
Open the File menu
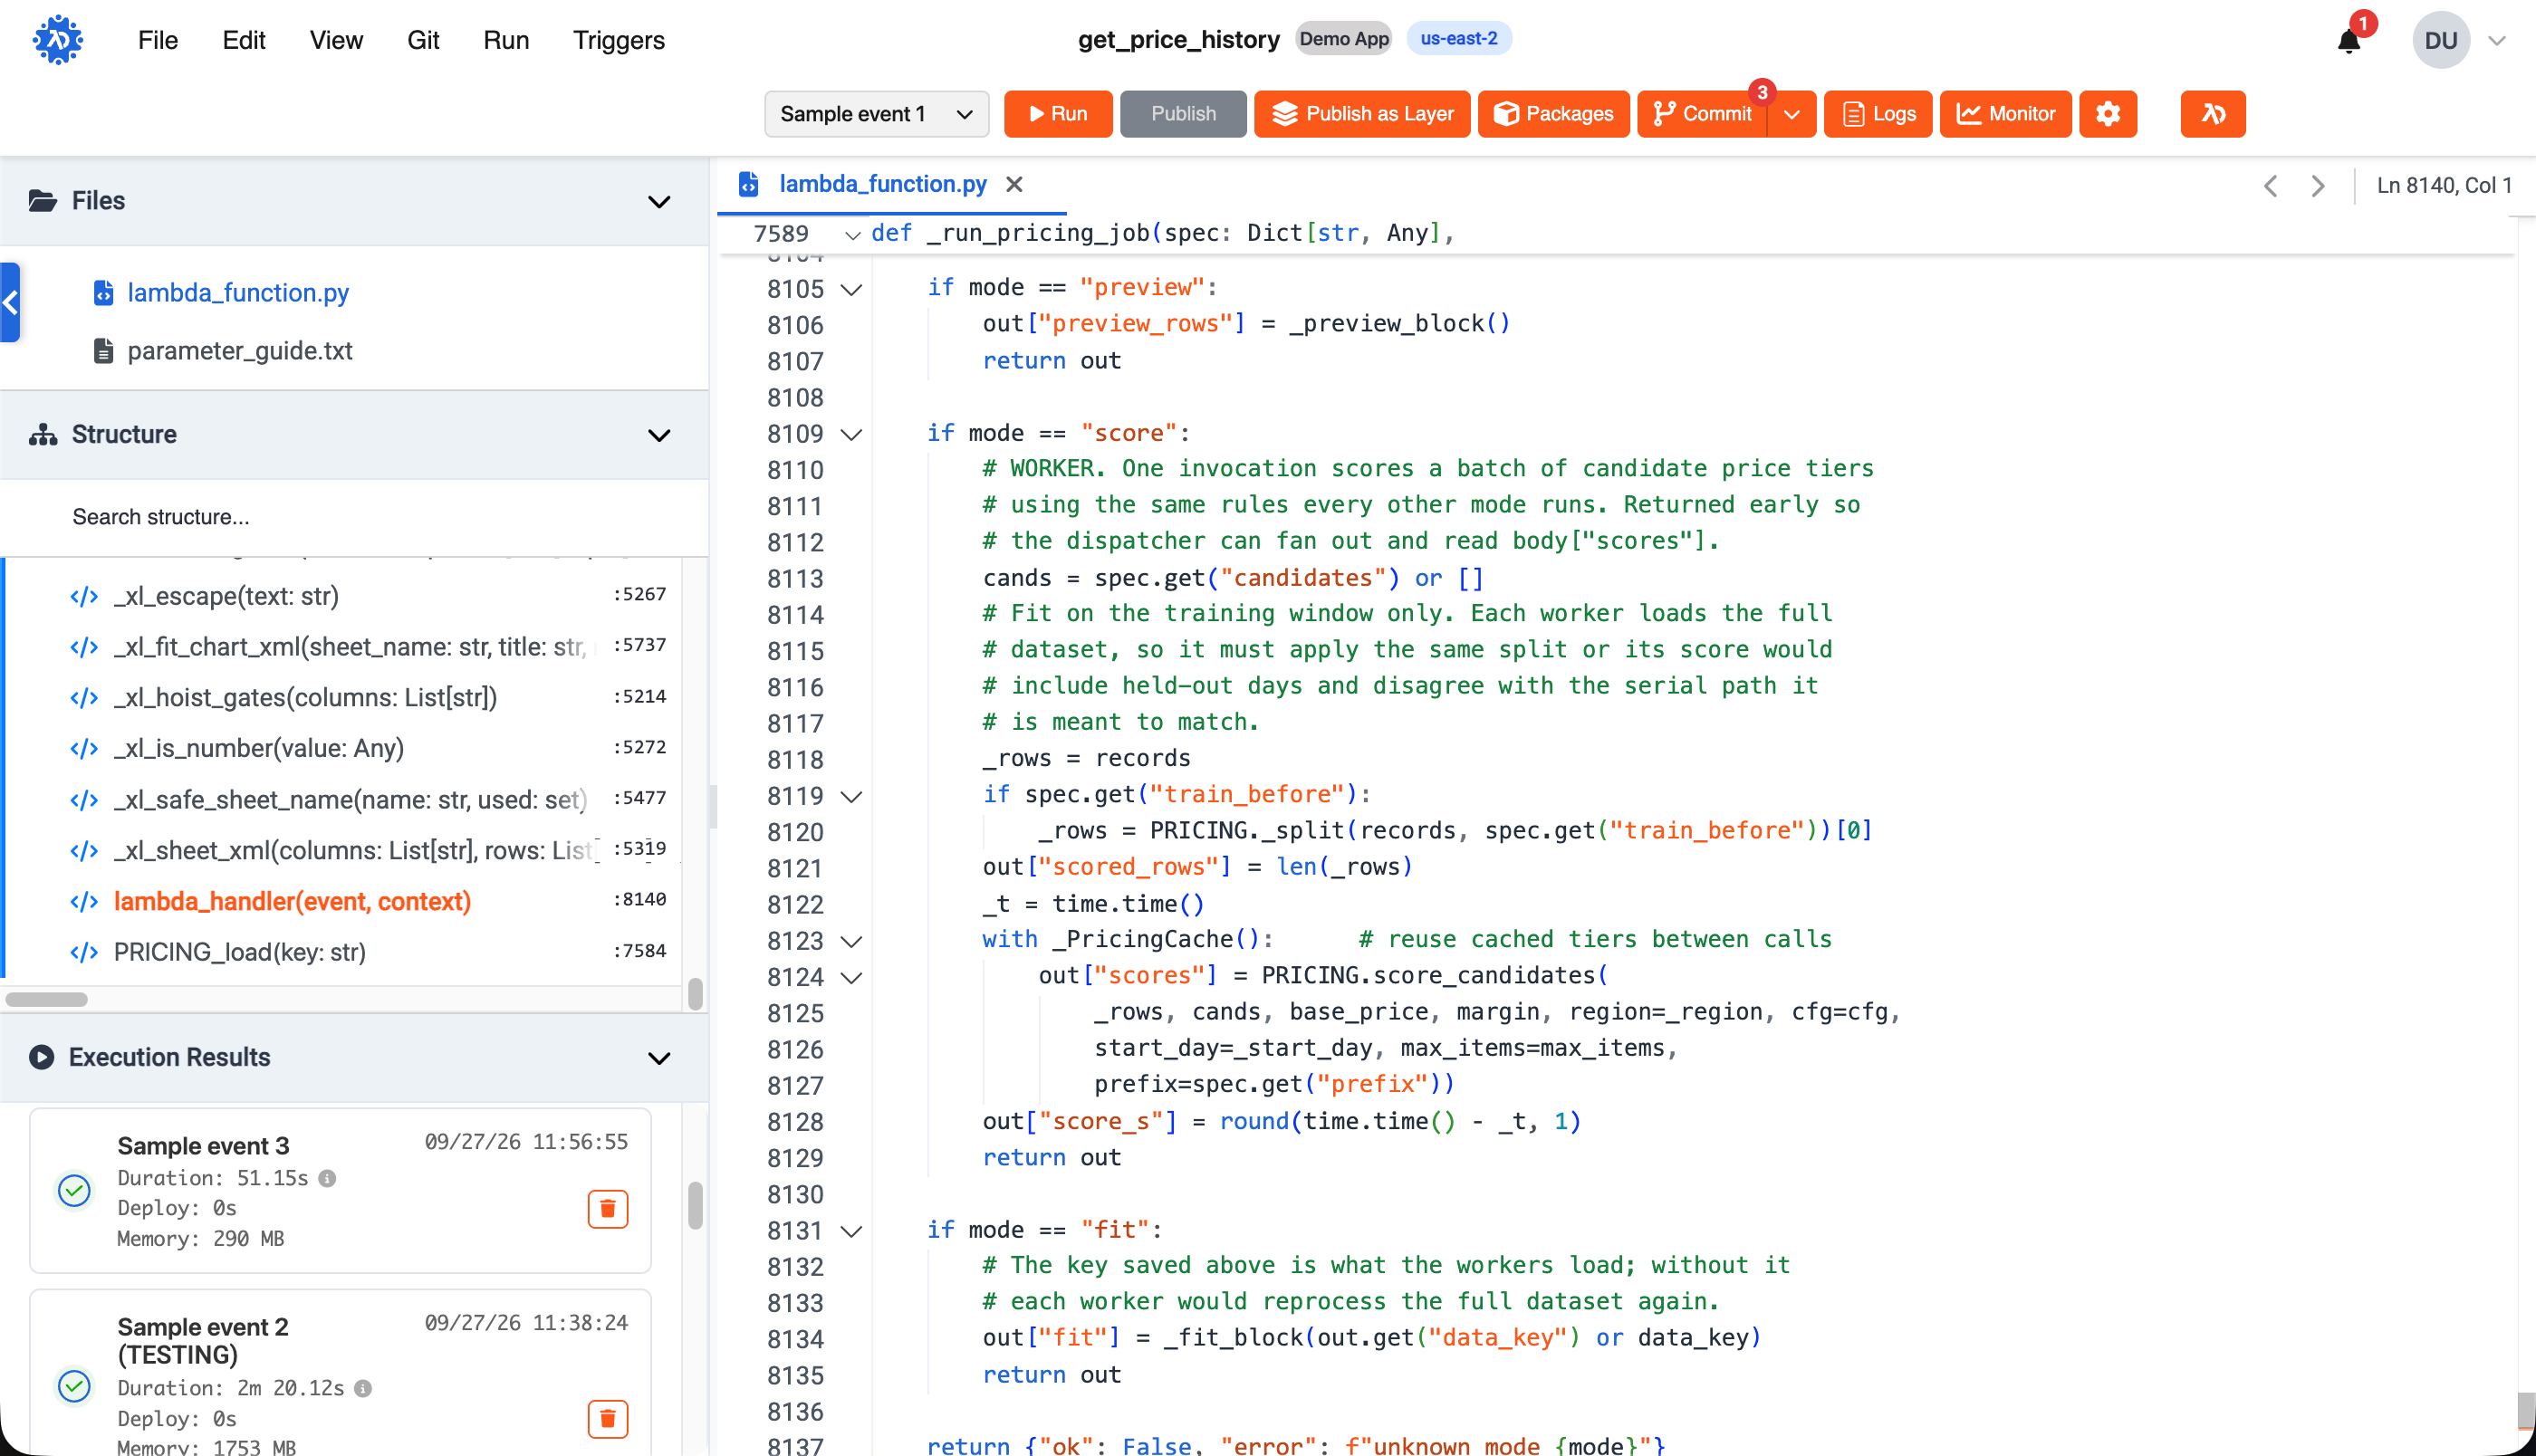click(158, 40)
